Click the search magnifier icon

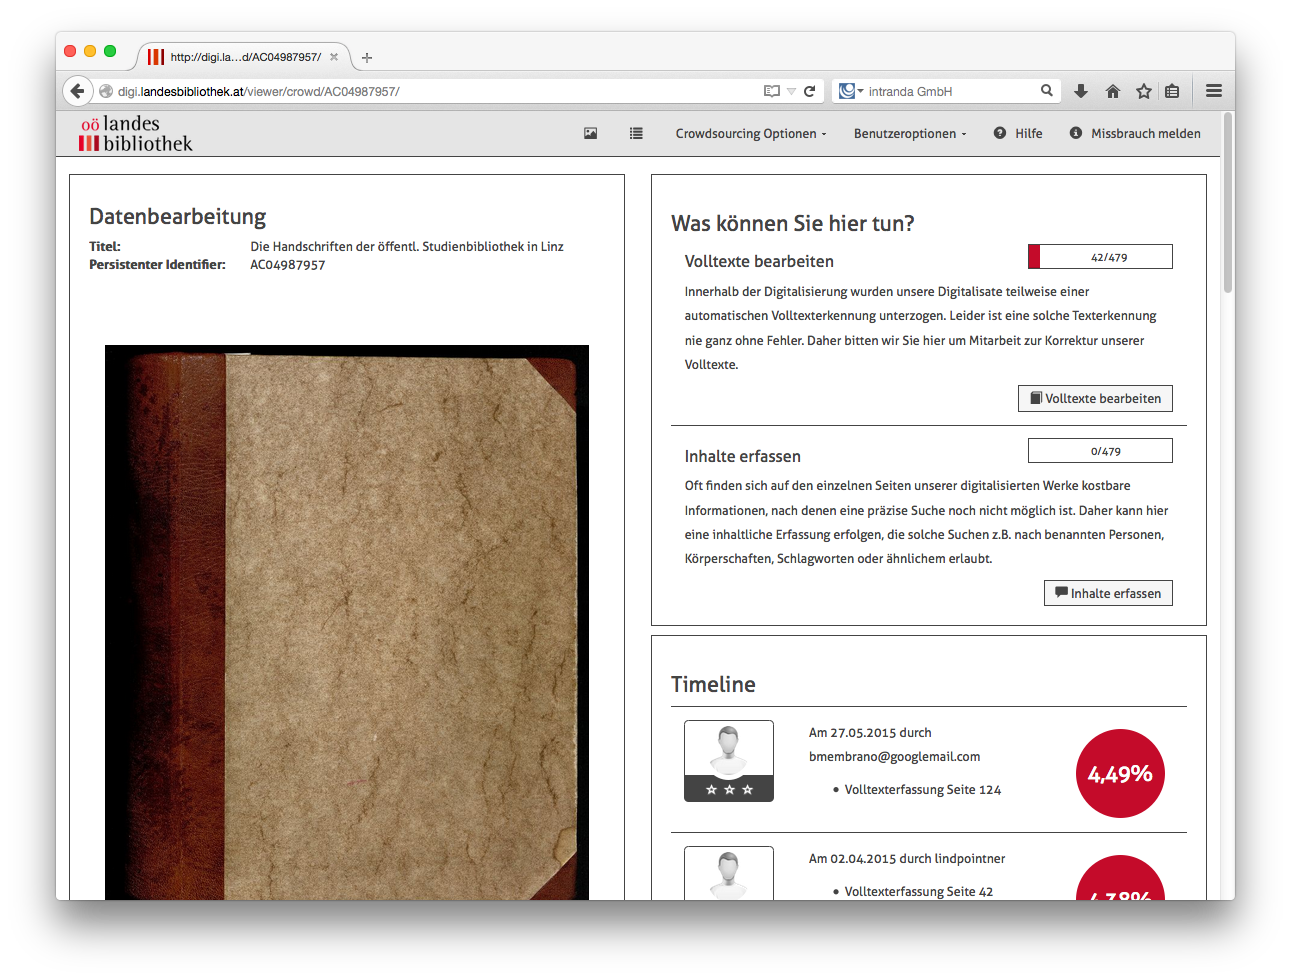(x=1047, y=90)
